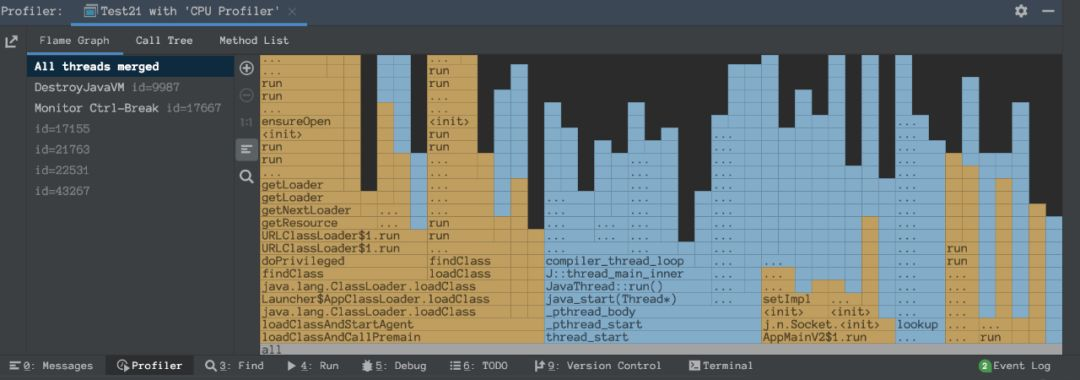Open the Debug tool window

[x=393, y=366]
